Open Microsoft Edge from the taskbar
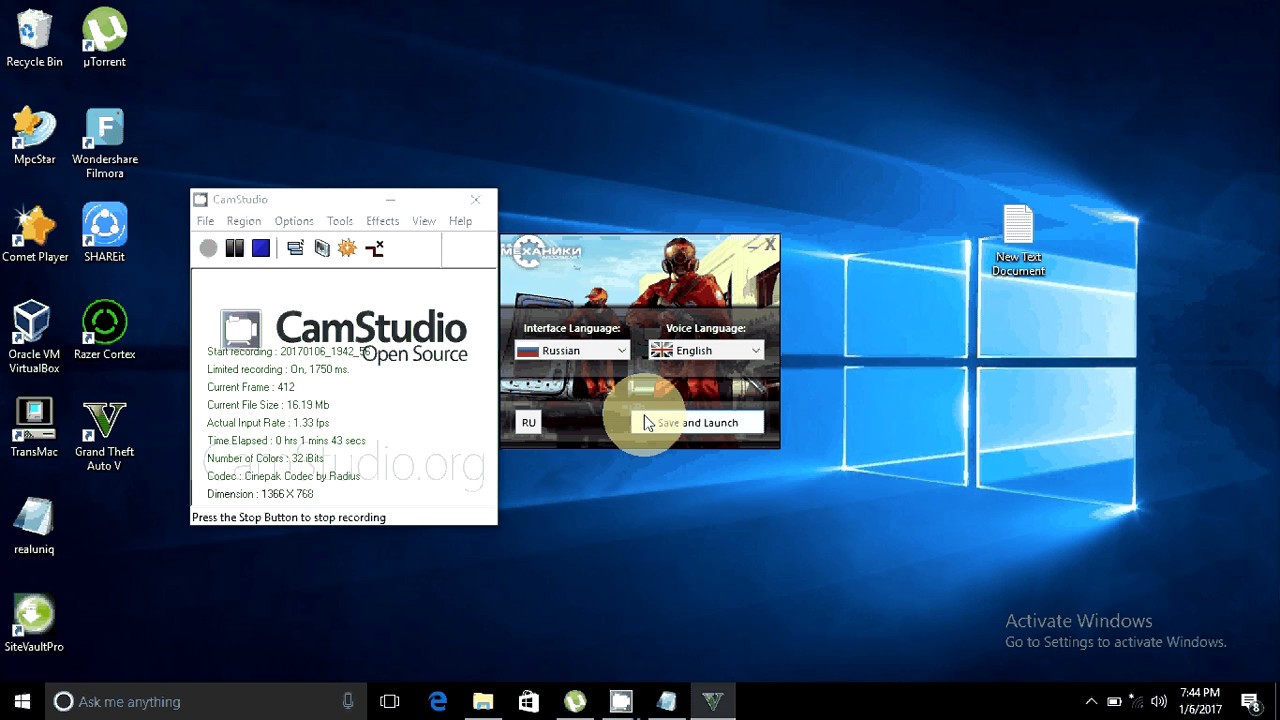Screen dimensions: 1280x720 [438, 701]
